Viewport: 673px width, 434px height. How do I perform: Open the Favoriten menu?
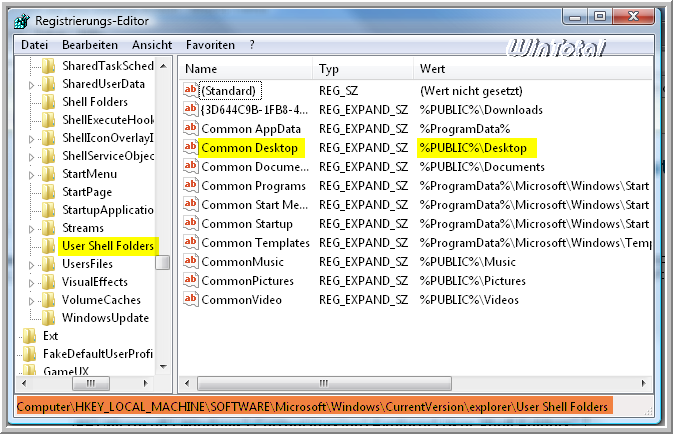click(210, 45)
